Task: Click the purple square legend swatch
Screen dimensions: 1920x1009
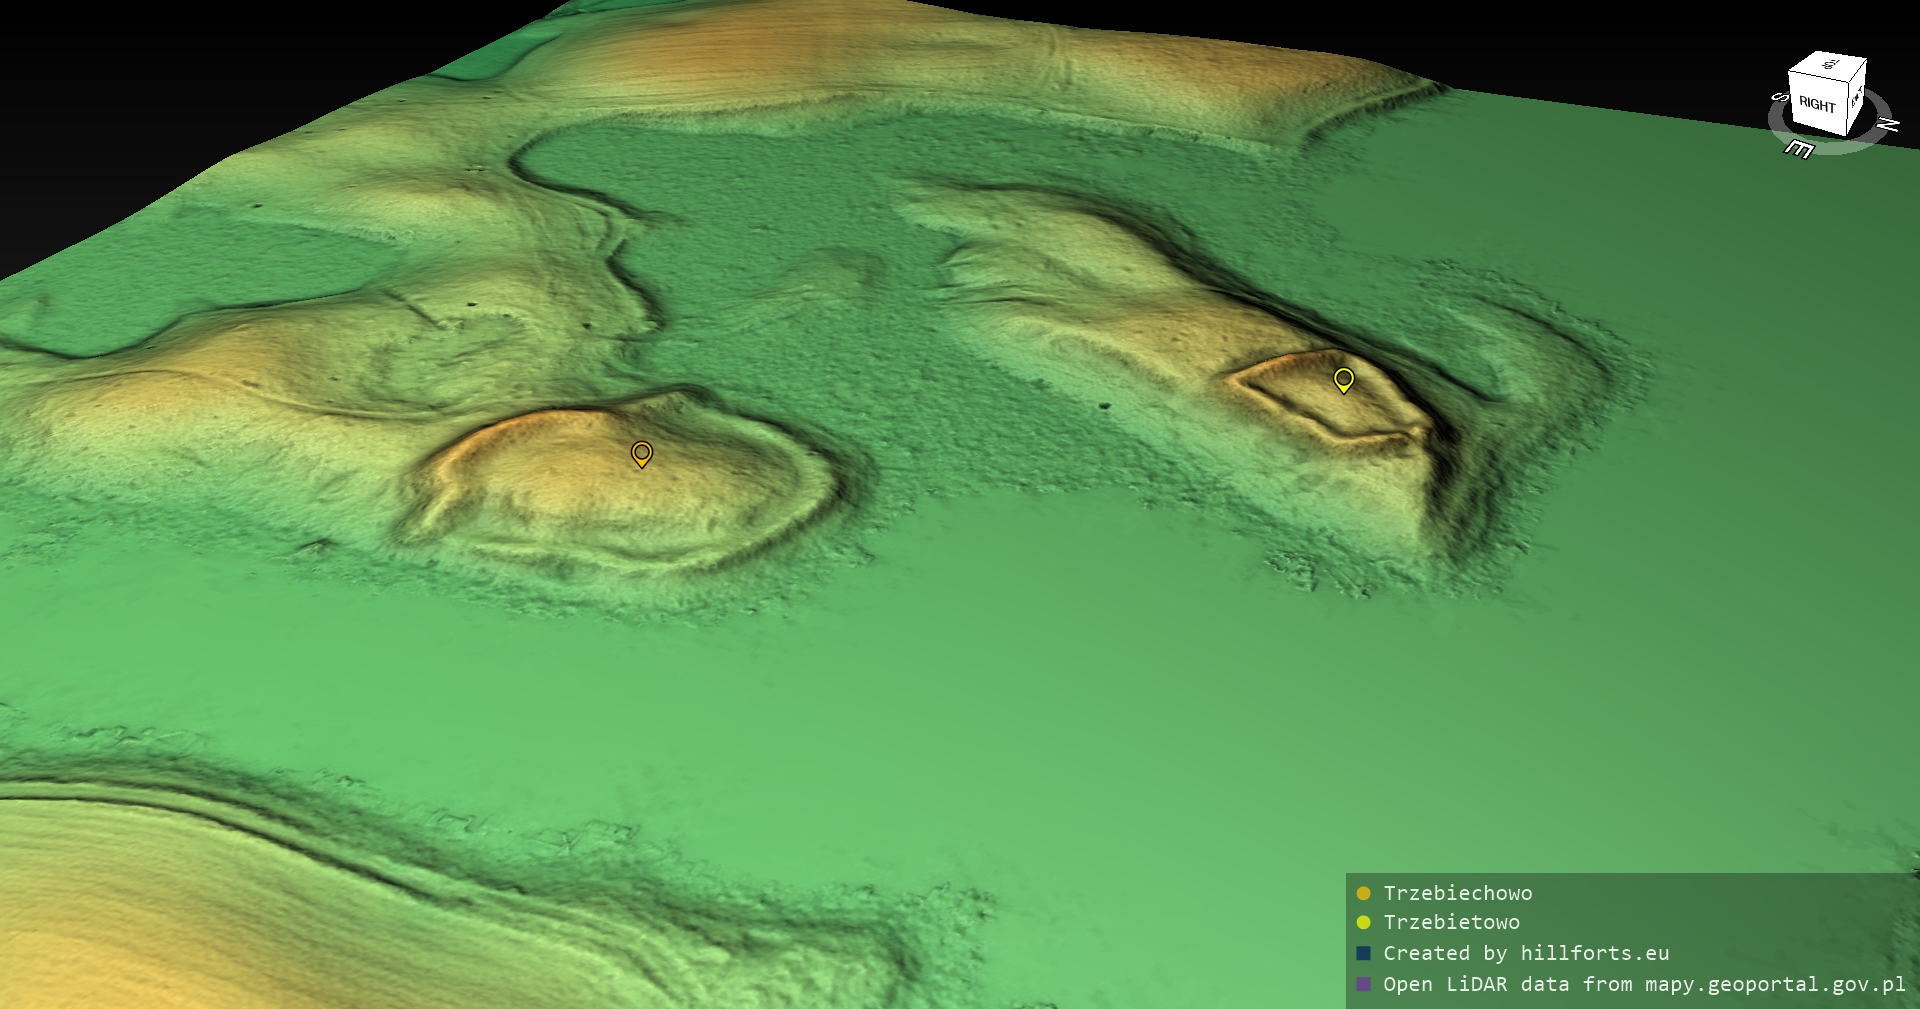Action: click(1363, 984)
